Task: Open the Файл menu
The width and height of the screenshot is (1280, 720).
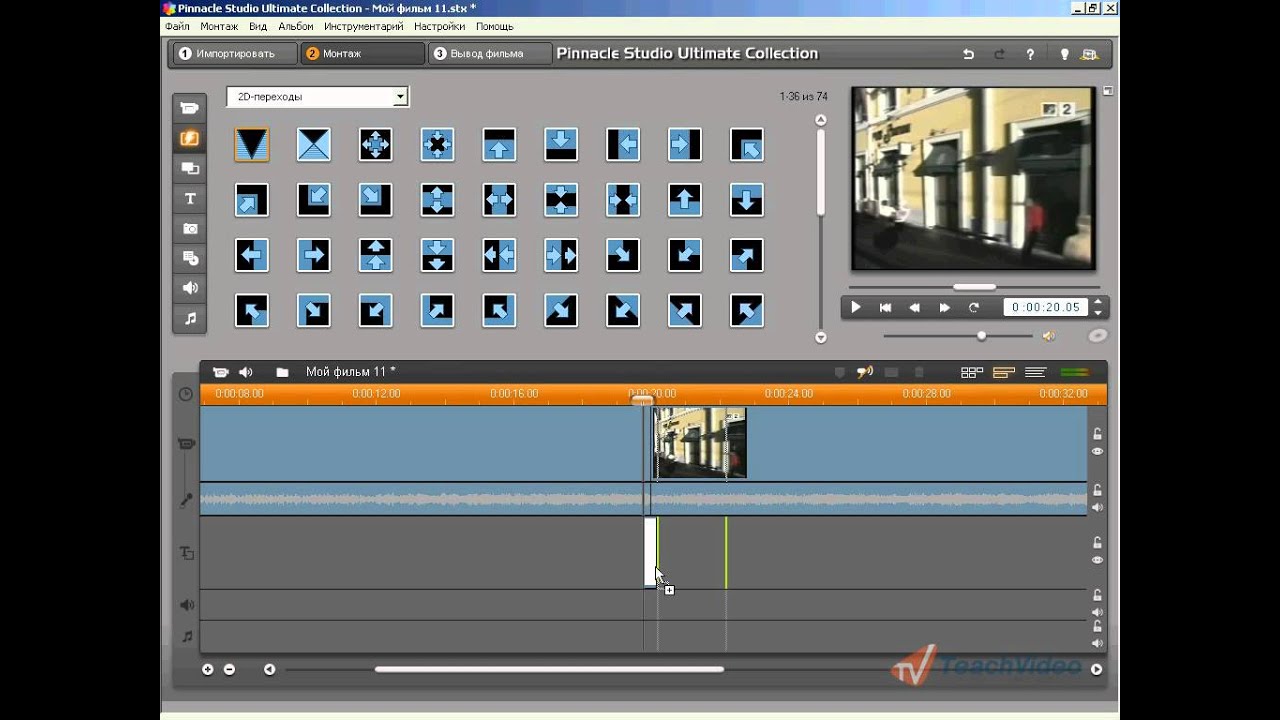Action: tap(177, 26)
